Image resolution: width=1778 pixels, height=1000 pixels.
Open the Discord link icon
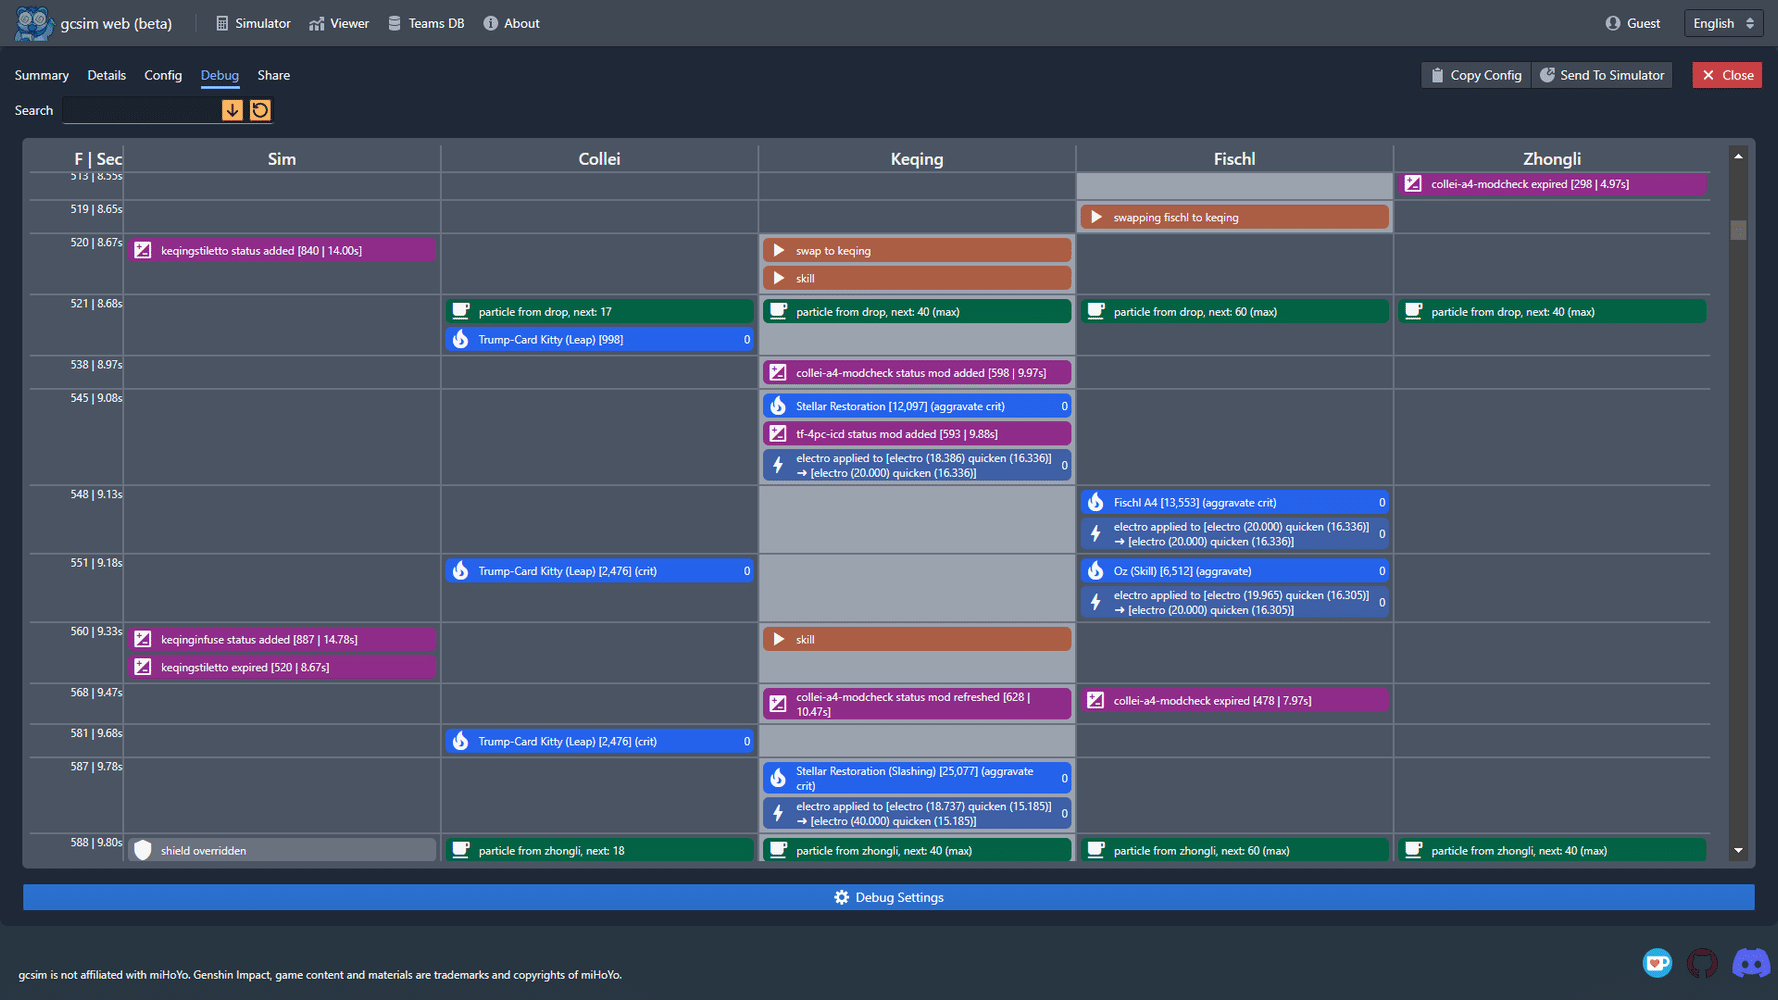(1750, 964)
